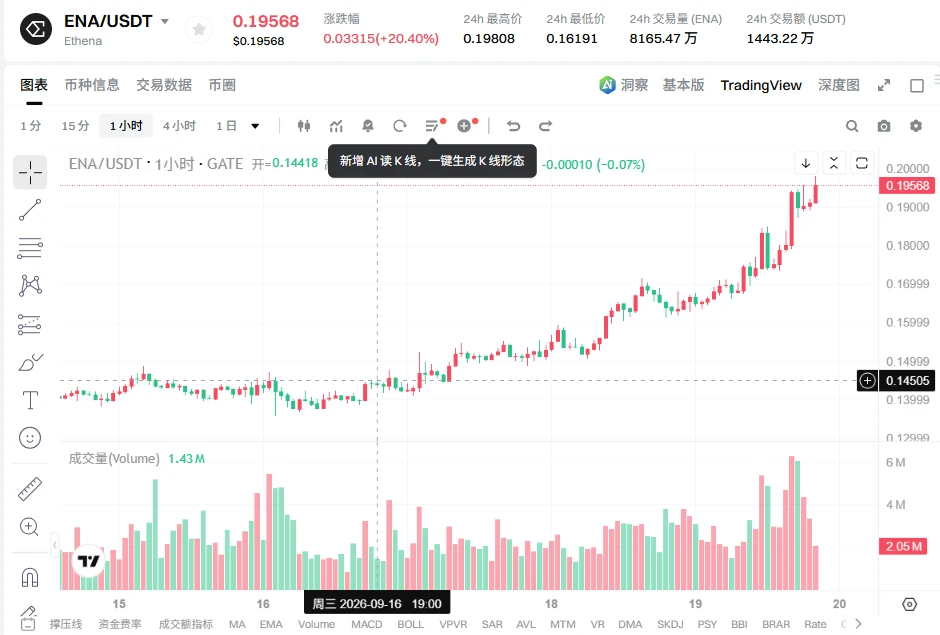Switch to the 图表 tab
This screenshot has width=940, height=635.
pyautogui.click(x=34, y=85)
